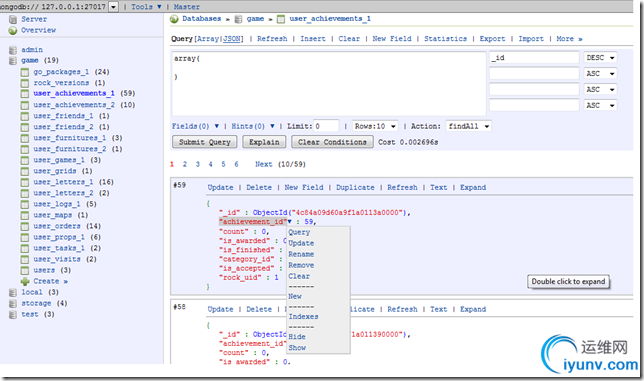Go to results page 3
644x381 pixels.
(x=198, y=165)
